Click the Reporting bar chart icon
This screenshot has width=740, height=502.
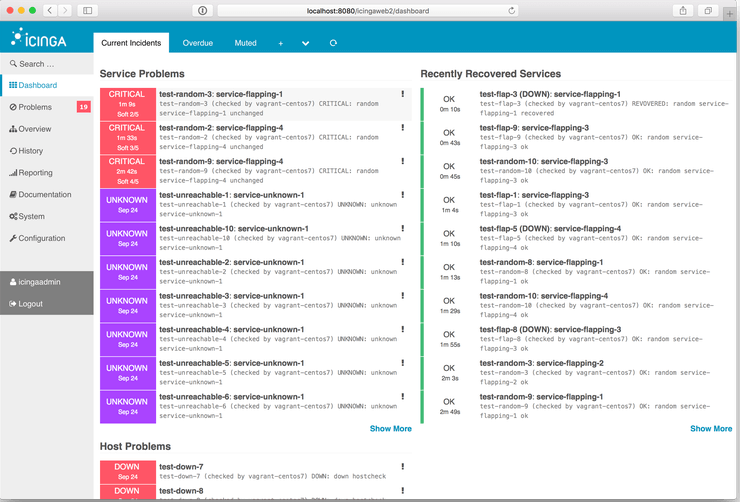[x=13, y=173]
